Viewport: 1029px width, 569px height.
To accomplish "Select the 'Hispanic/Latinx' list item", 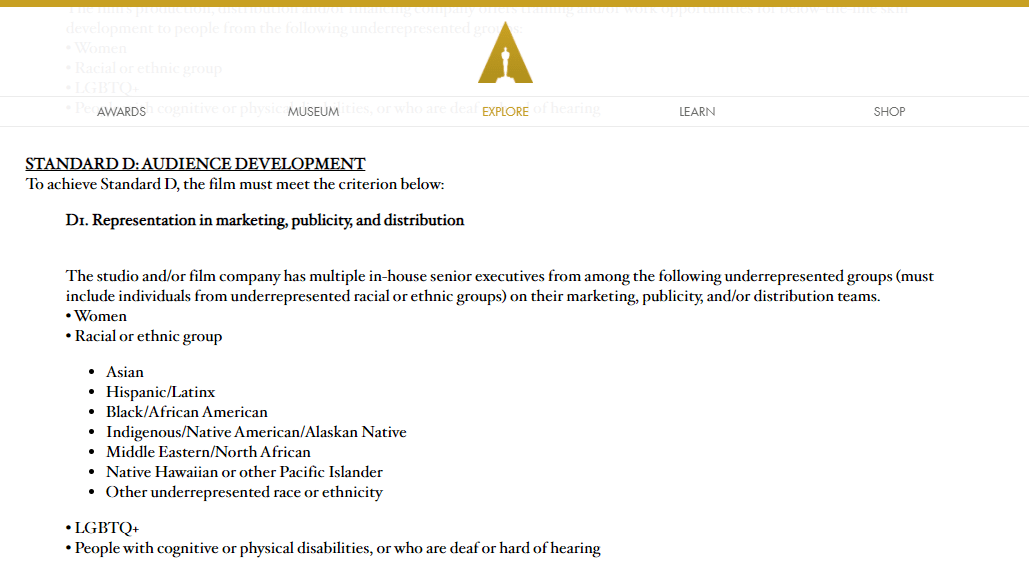I will 161,392.
